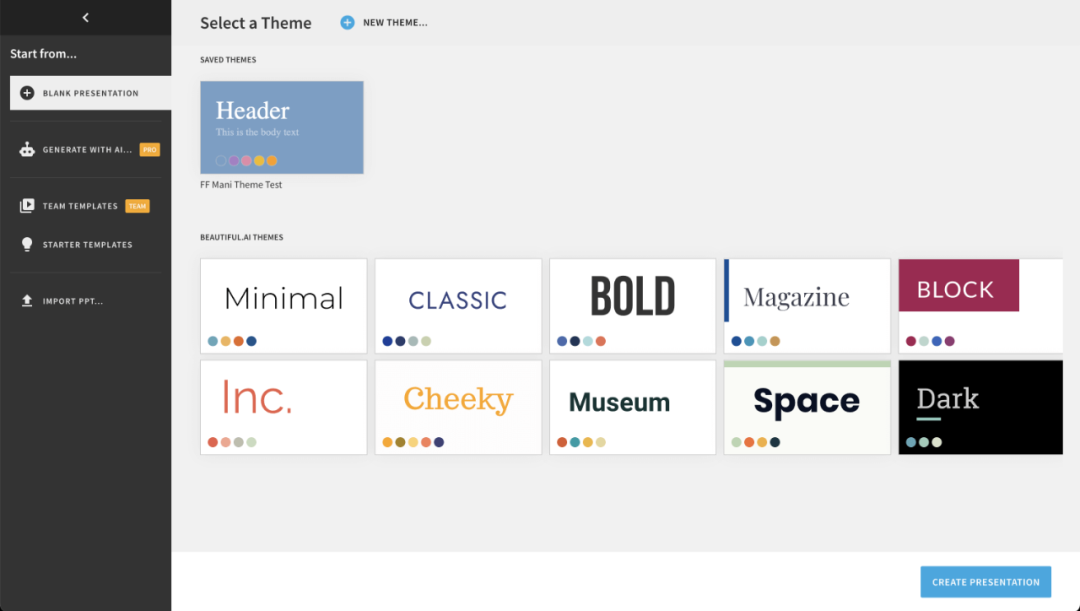Screen dimensions: 1080x611
Task: Click the Team Templates slides icon
Action: tap(27, 206)
